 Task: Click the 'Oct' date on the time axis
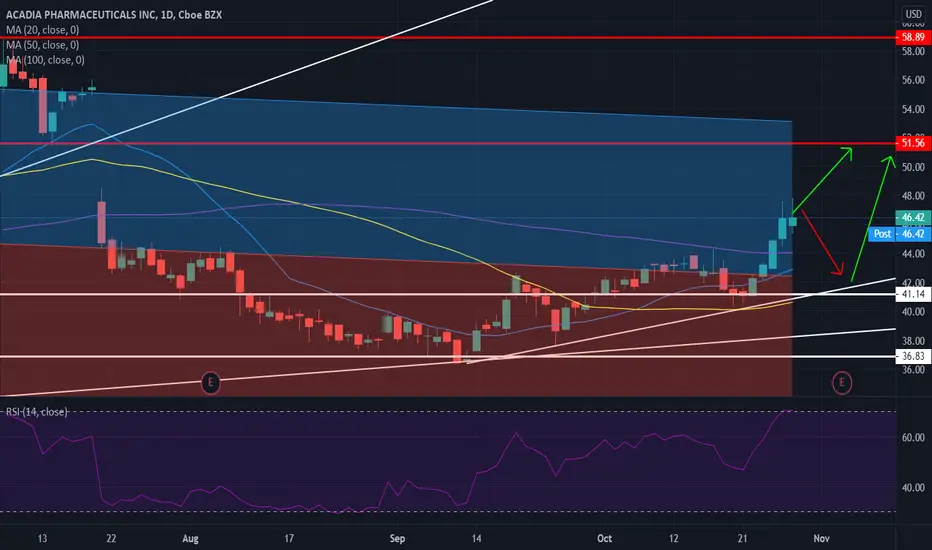click(604, 539)
